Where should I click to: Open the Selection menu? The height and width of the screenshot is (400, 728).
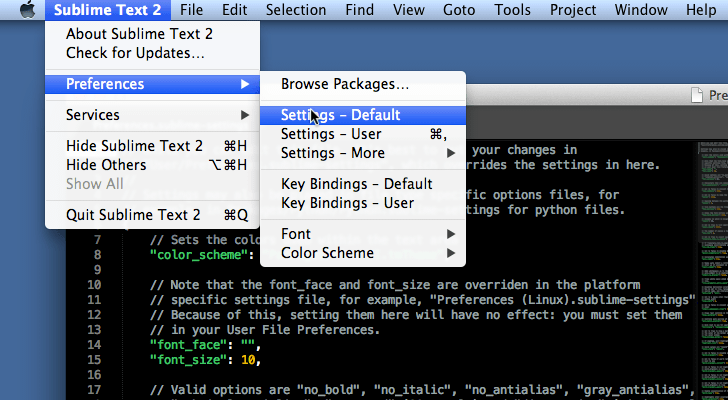[x=296, y=10]
